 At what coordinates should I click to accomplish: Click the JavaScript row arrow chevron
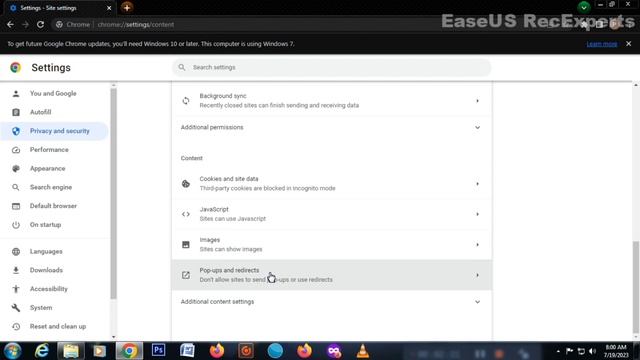[477, 214]
